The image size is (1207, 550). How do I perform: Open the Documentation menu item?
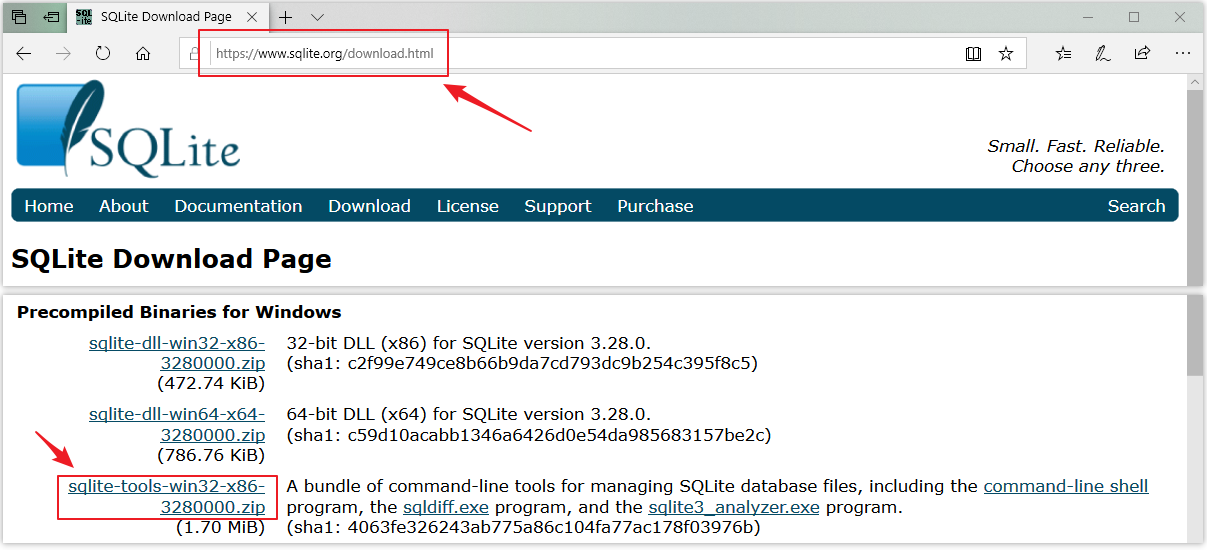click(238, 206)
